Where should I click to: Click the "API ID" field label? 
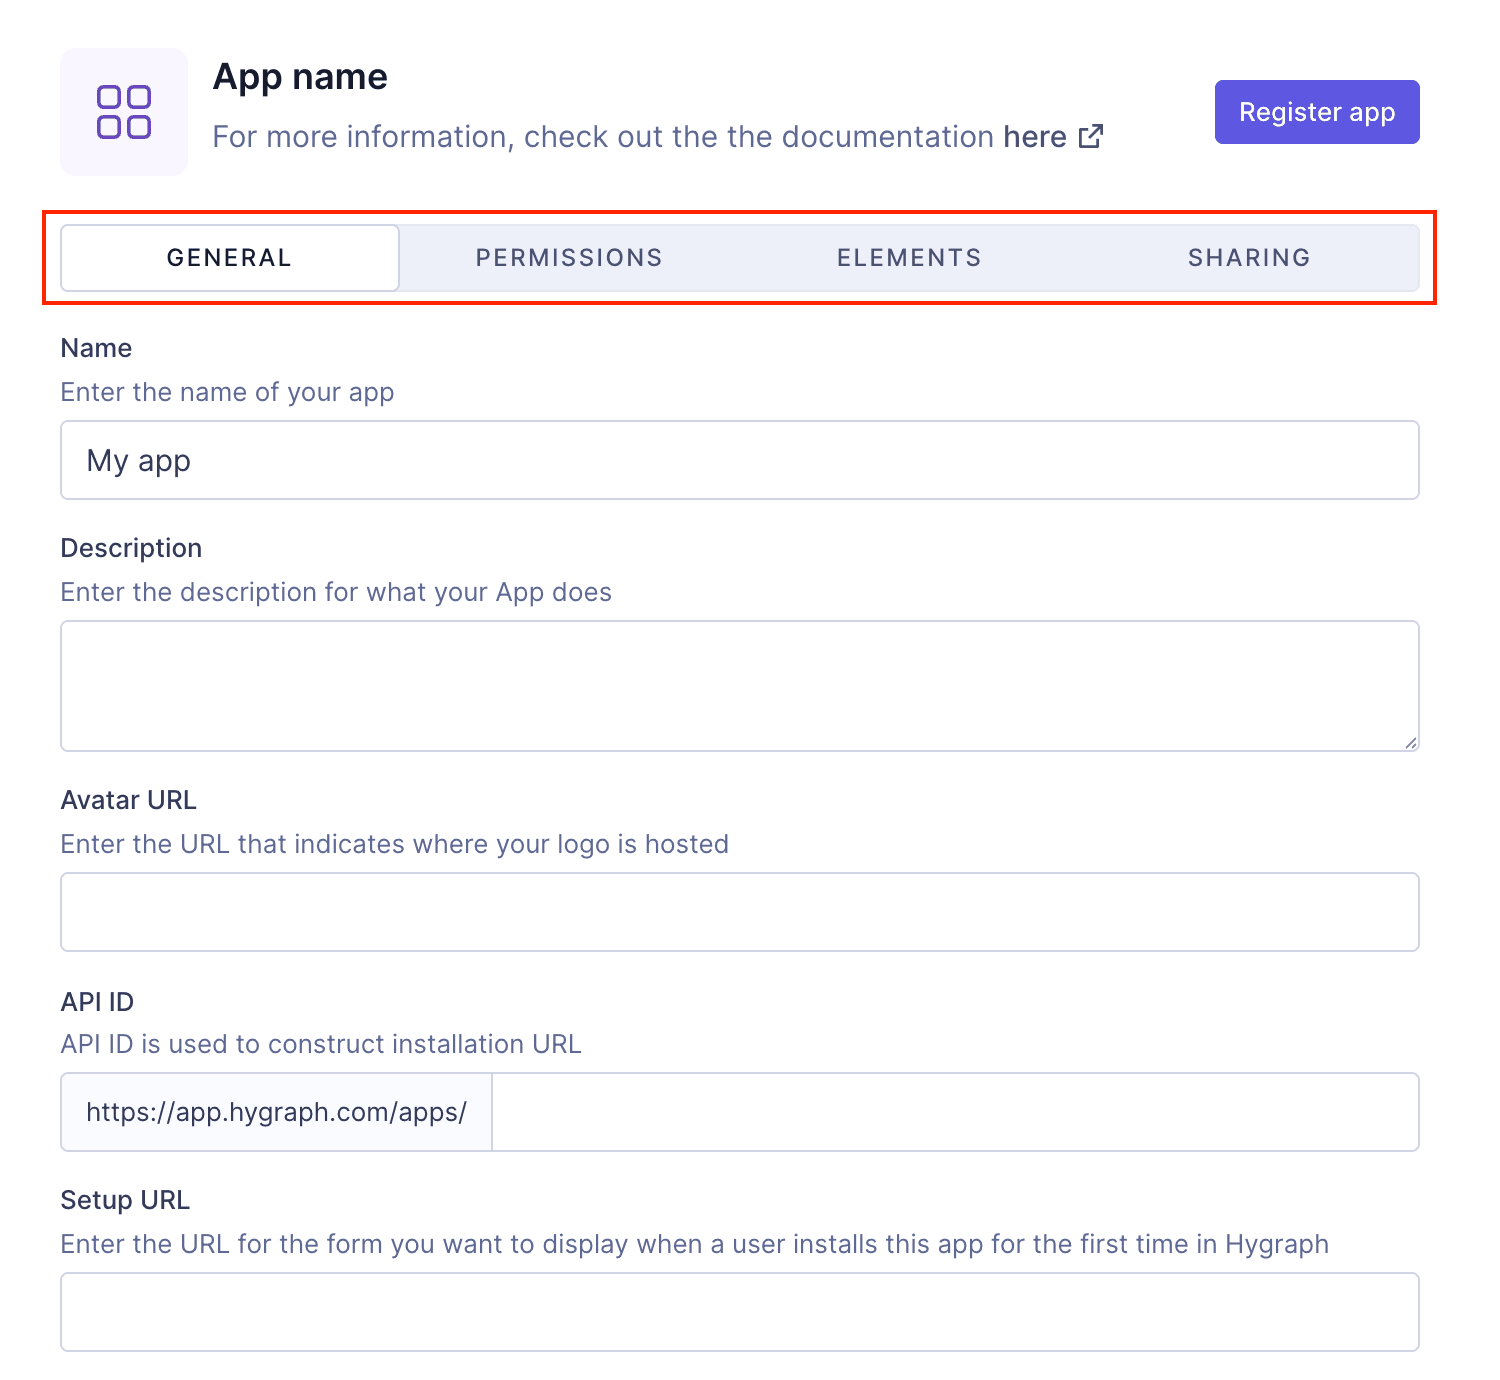coord(96,1001)
